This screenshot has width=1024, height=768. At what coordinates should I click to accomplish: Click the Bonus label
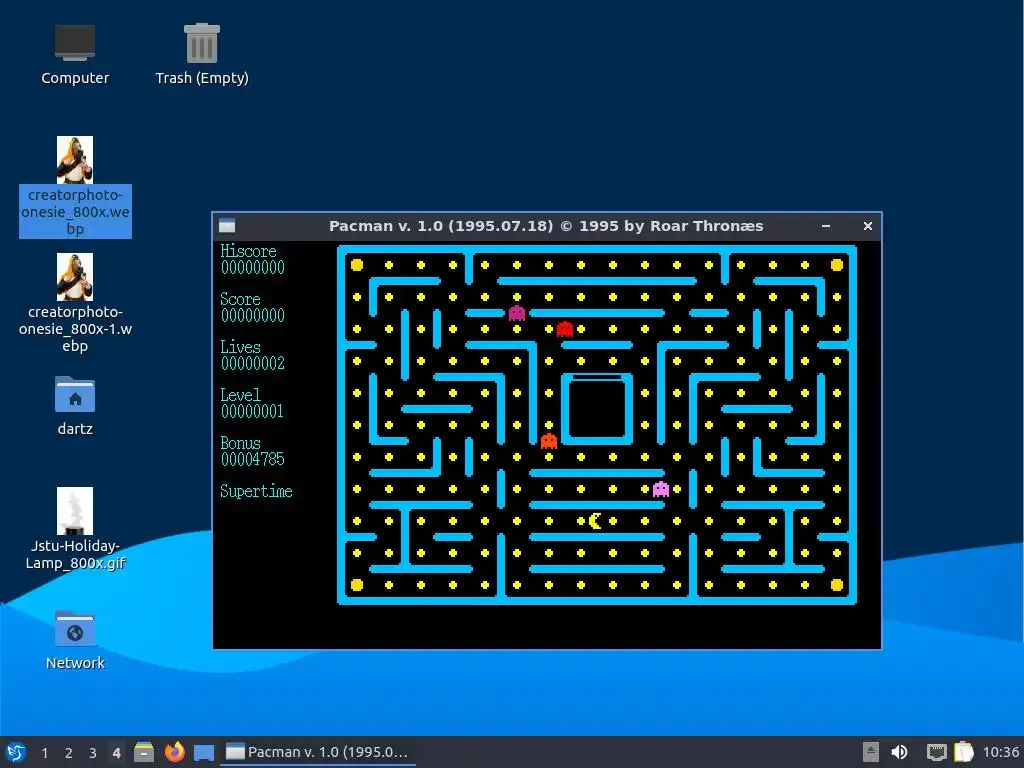(240, 443)
